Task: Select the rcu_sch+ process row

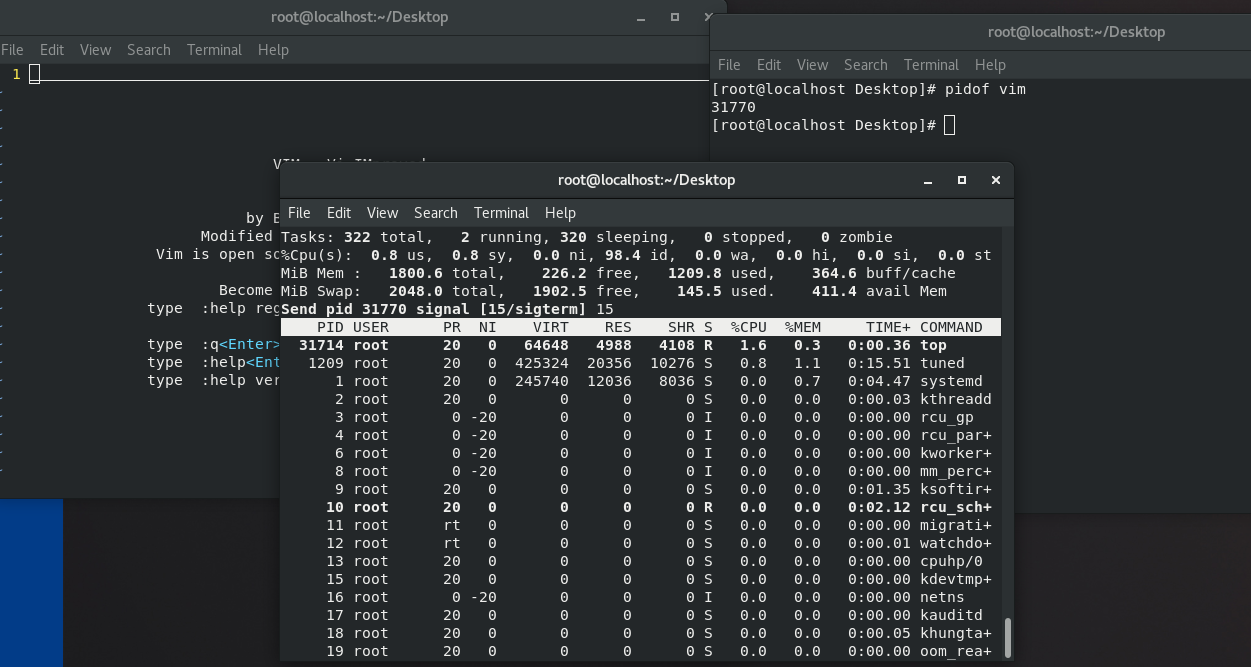Action: tap(641, 507)
